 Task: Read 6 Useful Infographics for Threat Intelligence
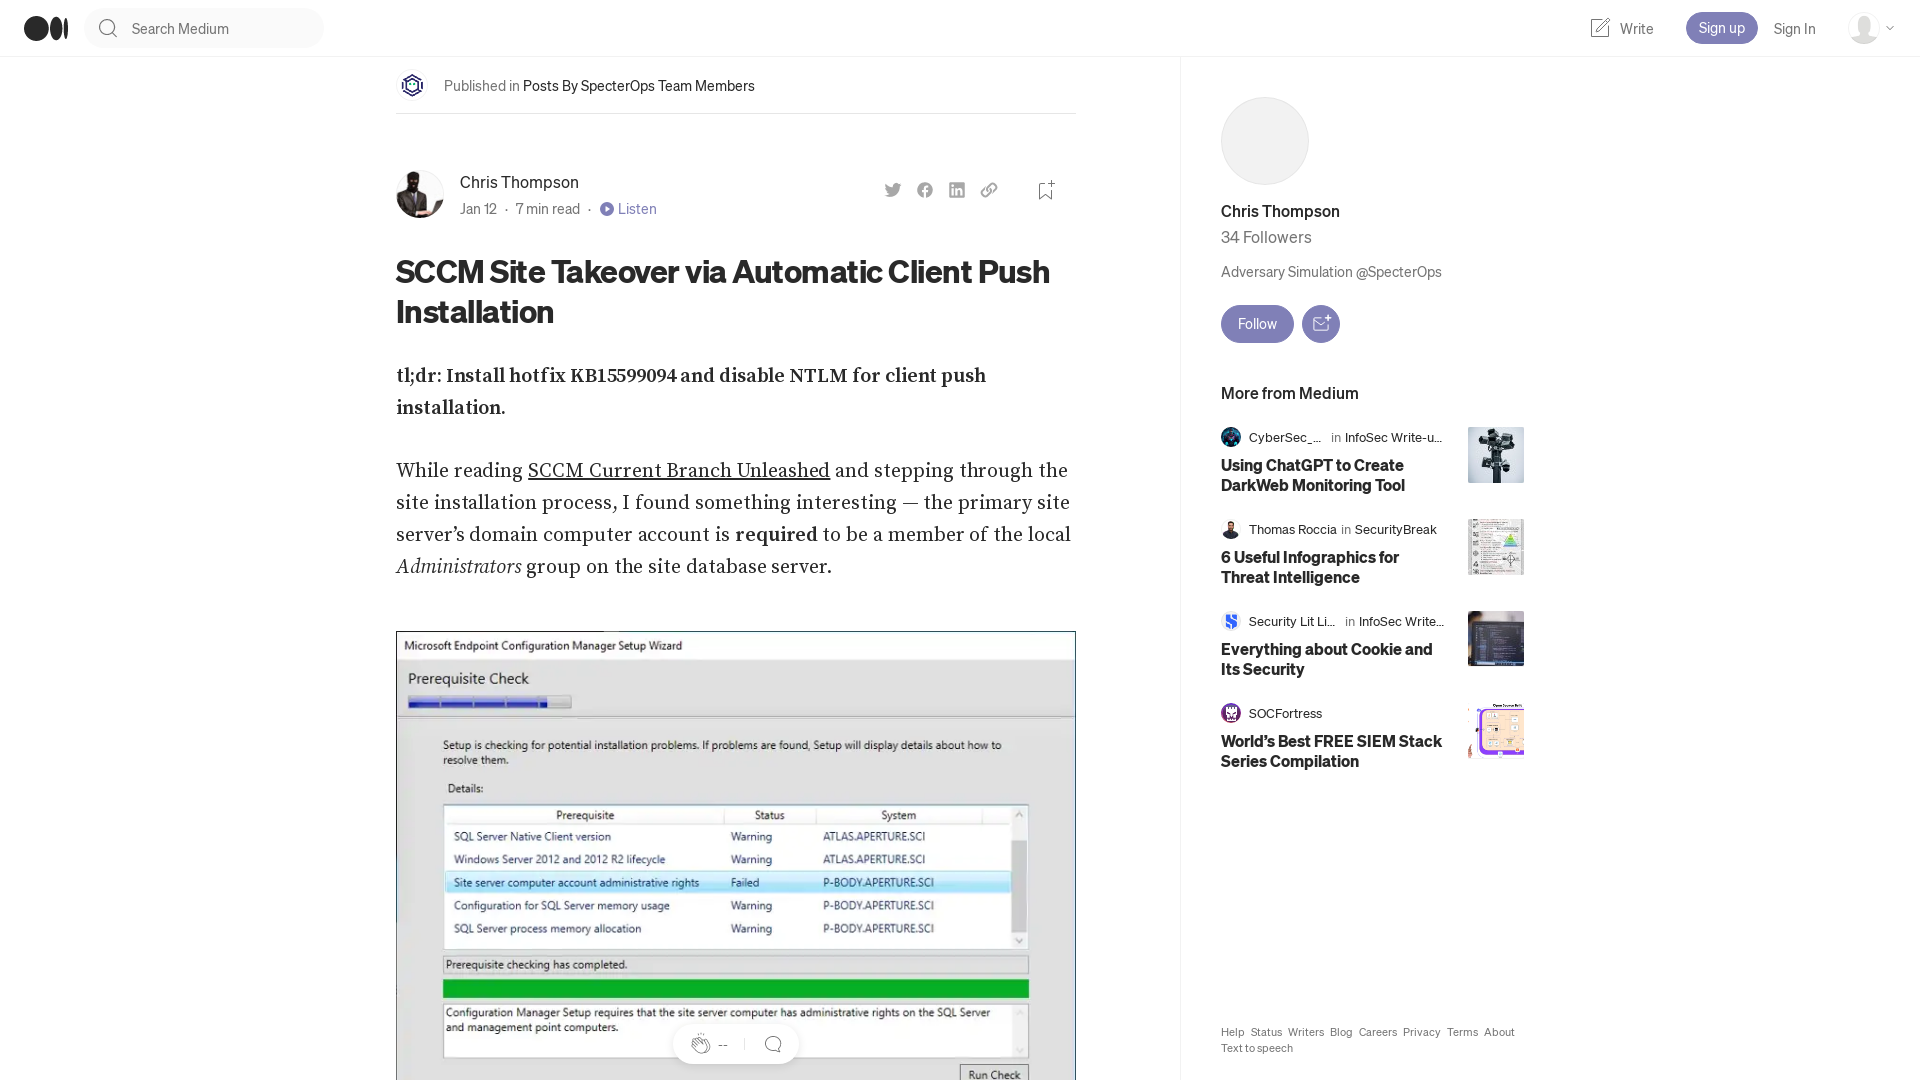pyautogui.click(x=1310, y=567)
